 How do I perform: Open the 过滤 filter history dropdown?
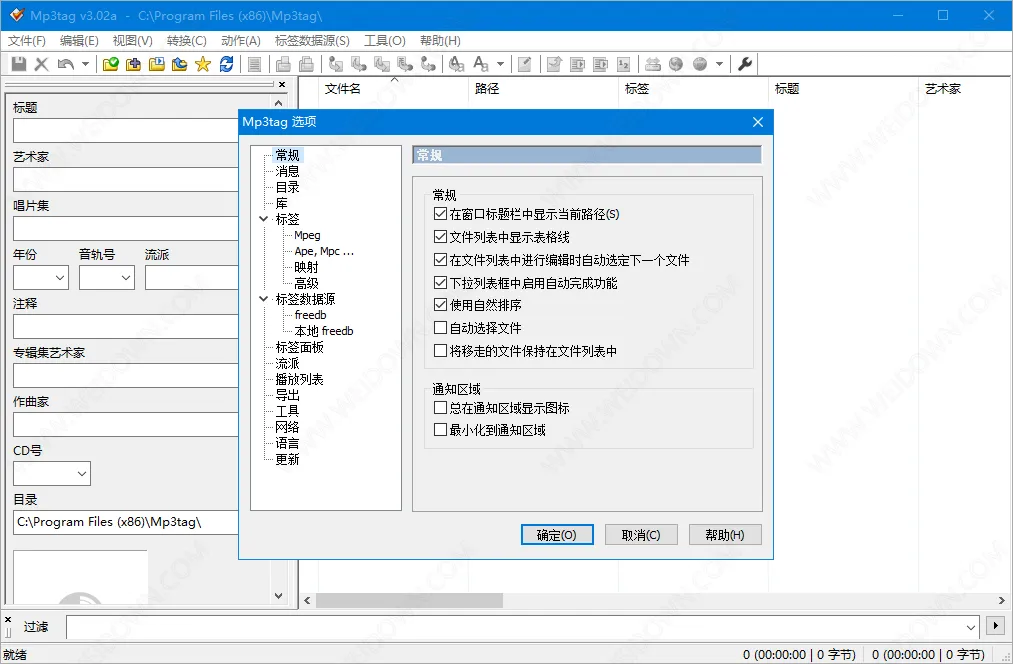point(970,627)
